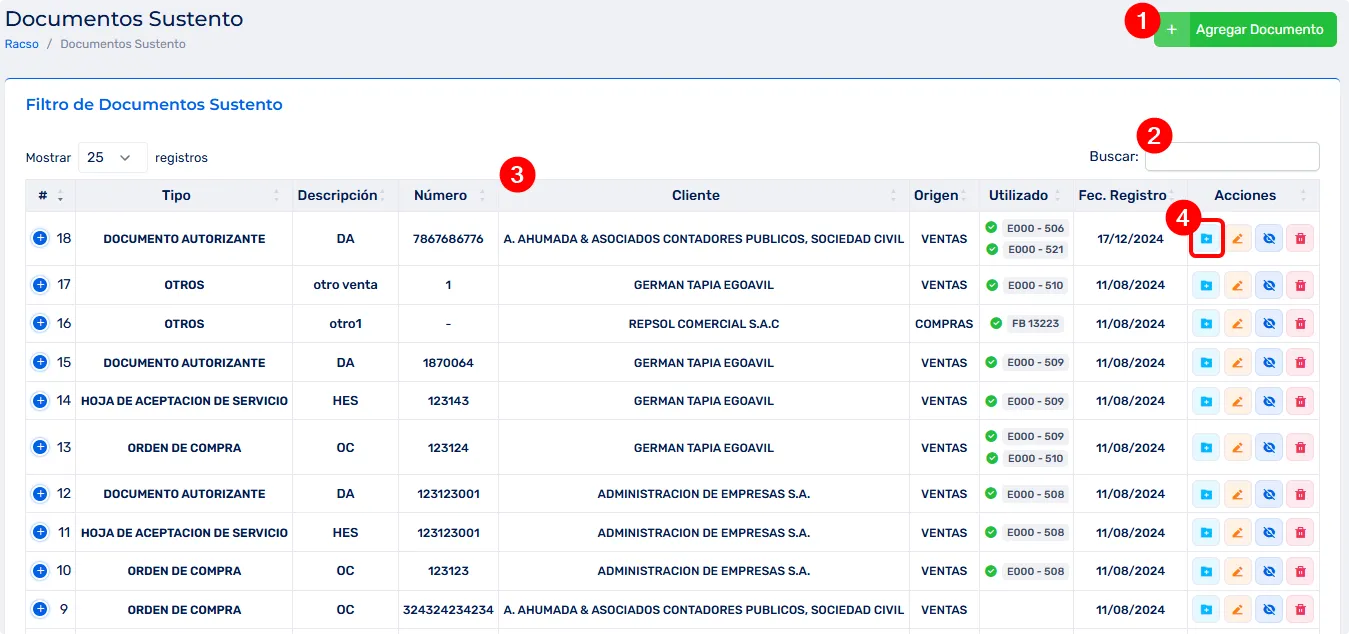Click the edit pencil icon for row 17
The height and width of the screenshot is (634, 1349).
[x=1237, y=285]
